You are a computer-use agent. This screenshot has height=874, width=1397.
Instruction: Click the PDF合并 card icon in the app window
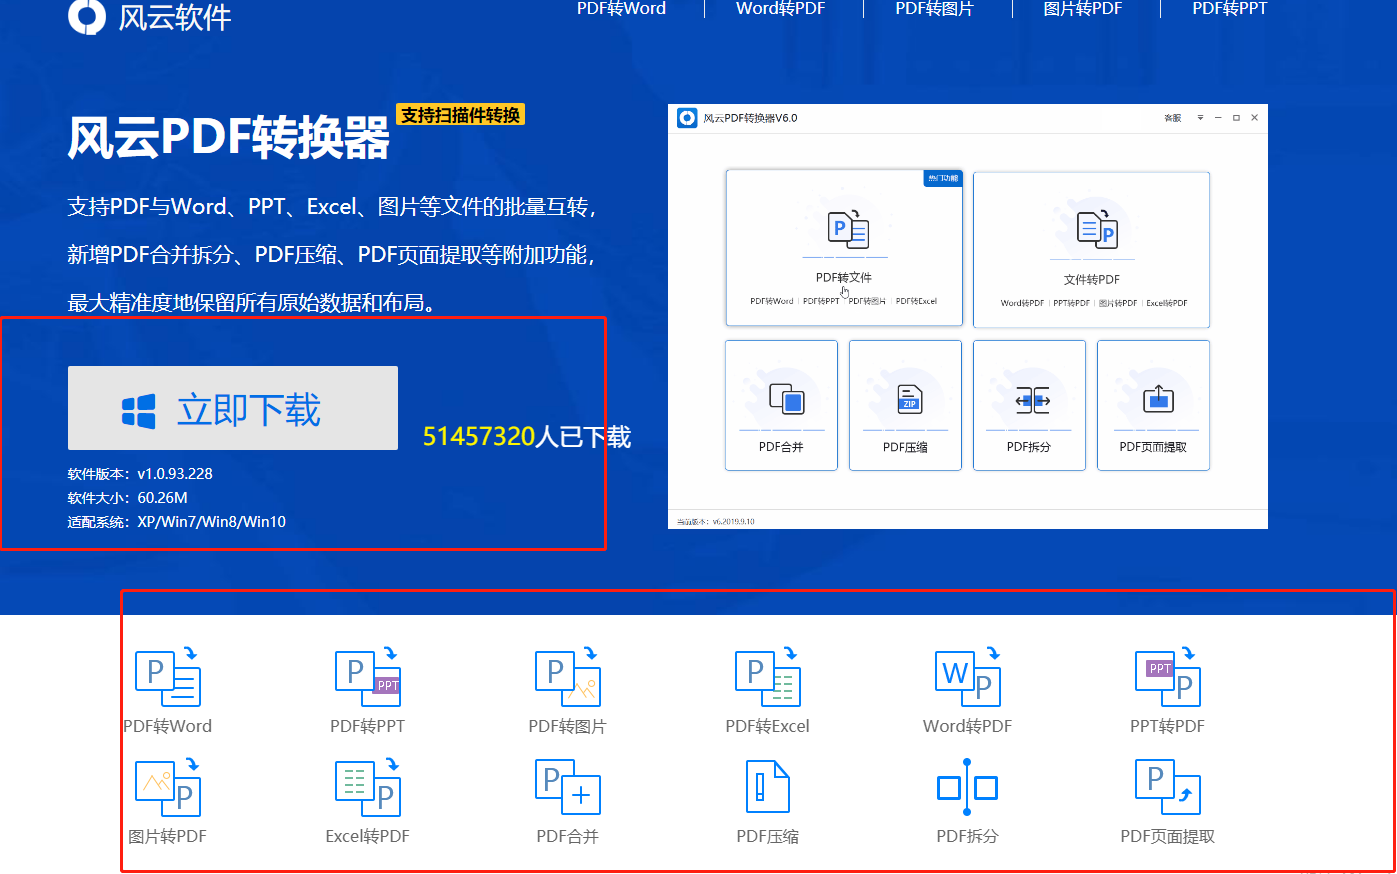coord(787,399)
